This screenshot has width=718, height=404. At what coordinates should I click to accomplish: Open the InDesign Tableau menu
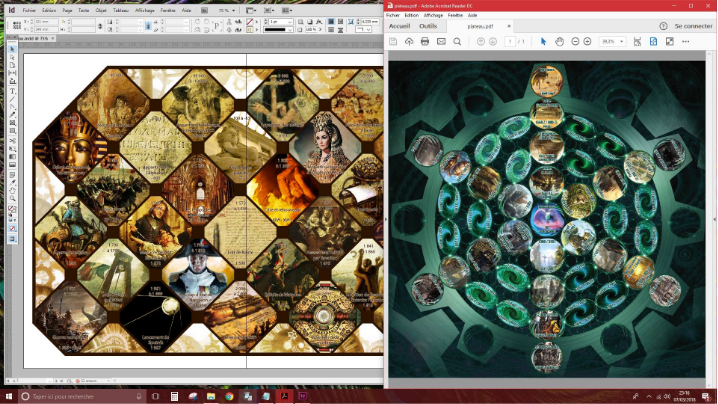121,10
